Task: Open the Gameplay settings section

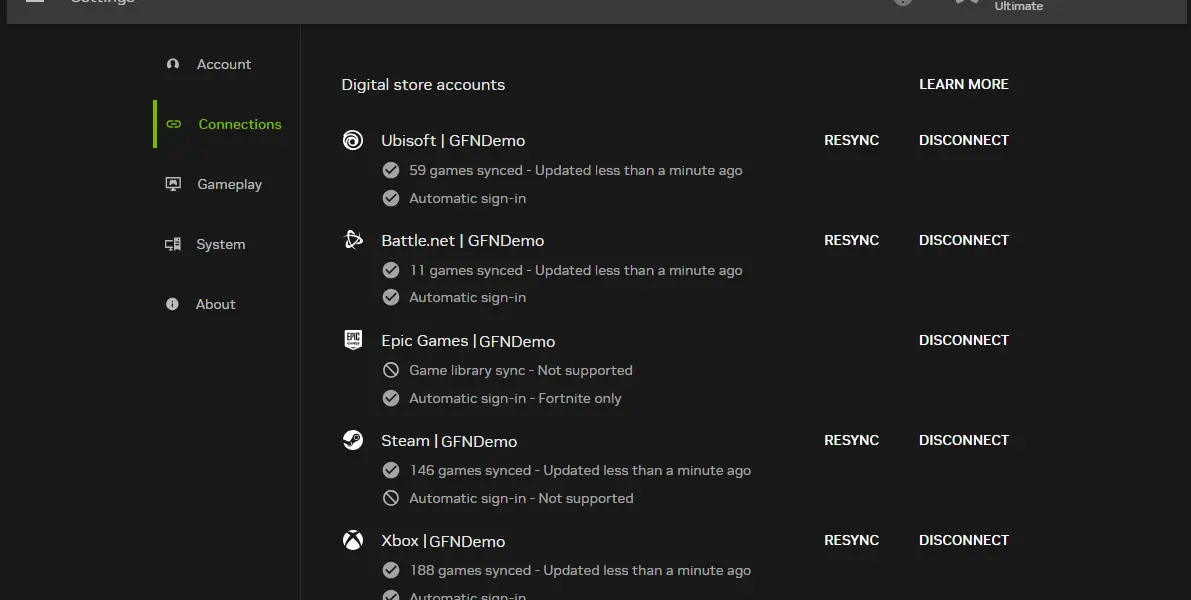Action: (229, 184)
